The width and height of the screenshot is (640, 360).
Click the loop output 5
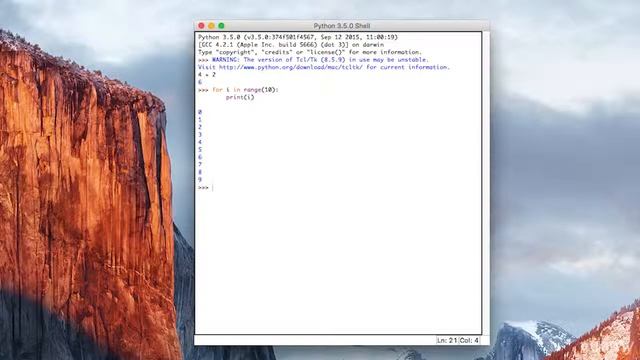pos(200,149)
